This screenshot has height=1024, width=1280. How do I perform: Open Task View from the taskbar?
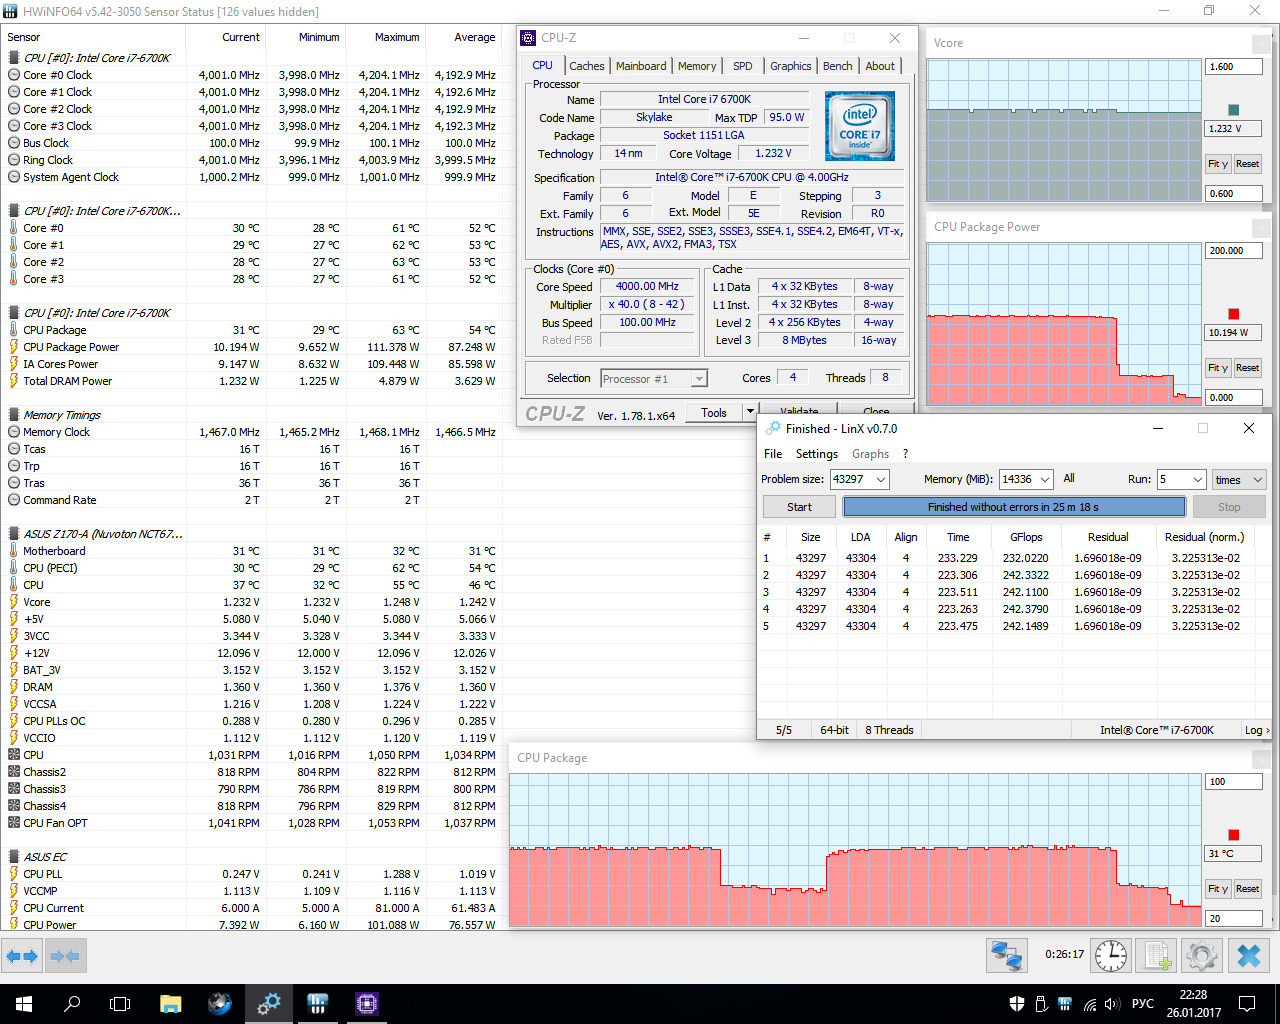120,1003
